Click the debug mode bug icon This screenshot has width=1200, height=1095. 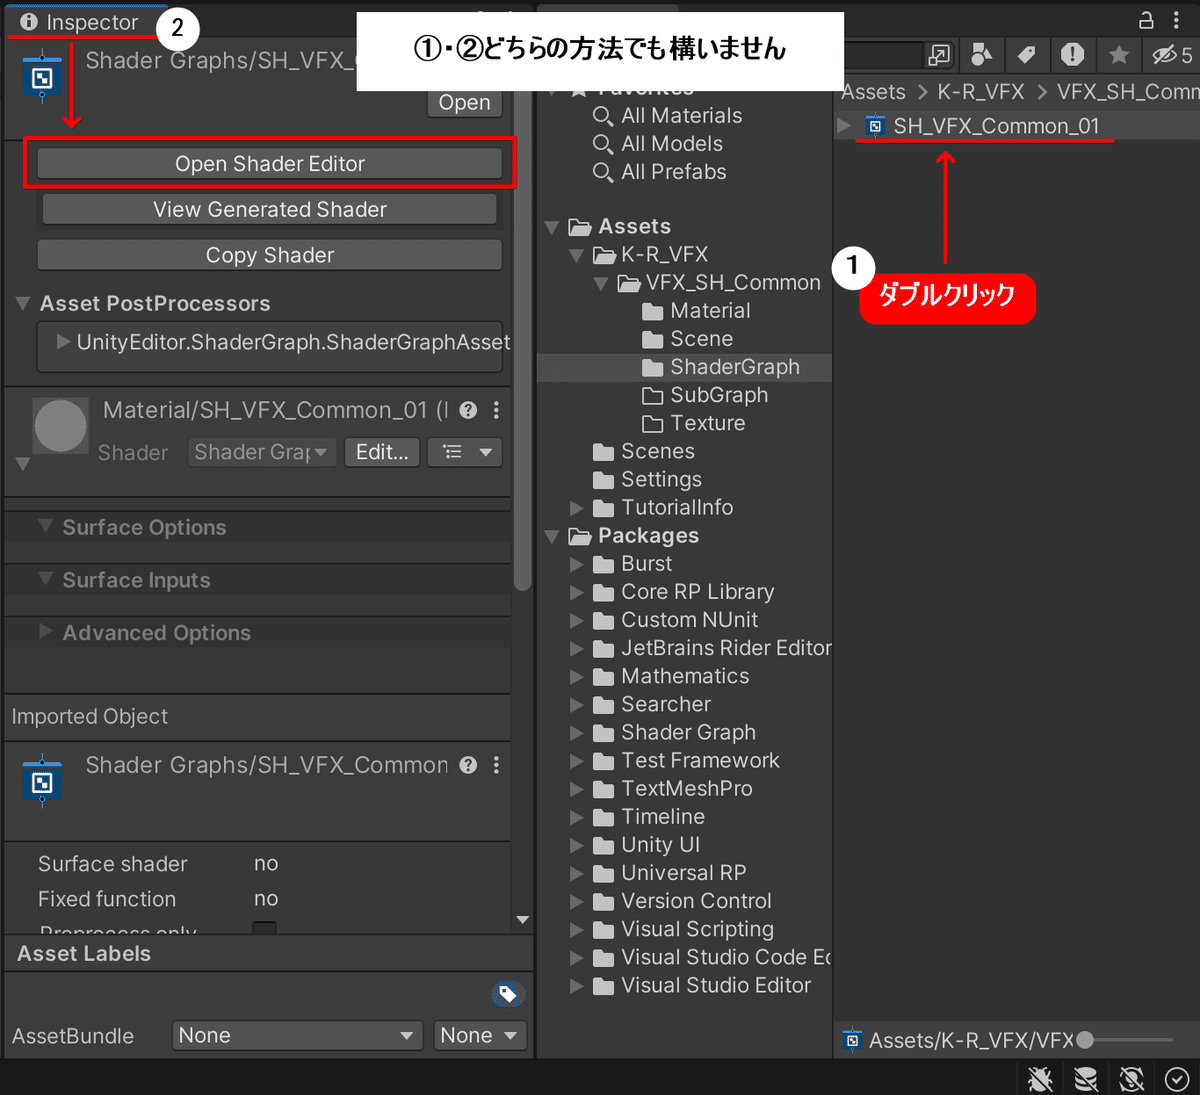[1040, 1079]
